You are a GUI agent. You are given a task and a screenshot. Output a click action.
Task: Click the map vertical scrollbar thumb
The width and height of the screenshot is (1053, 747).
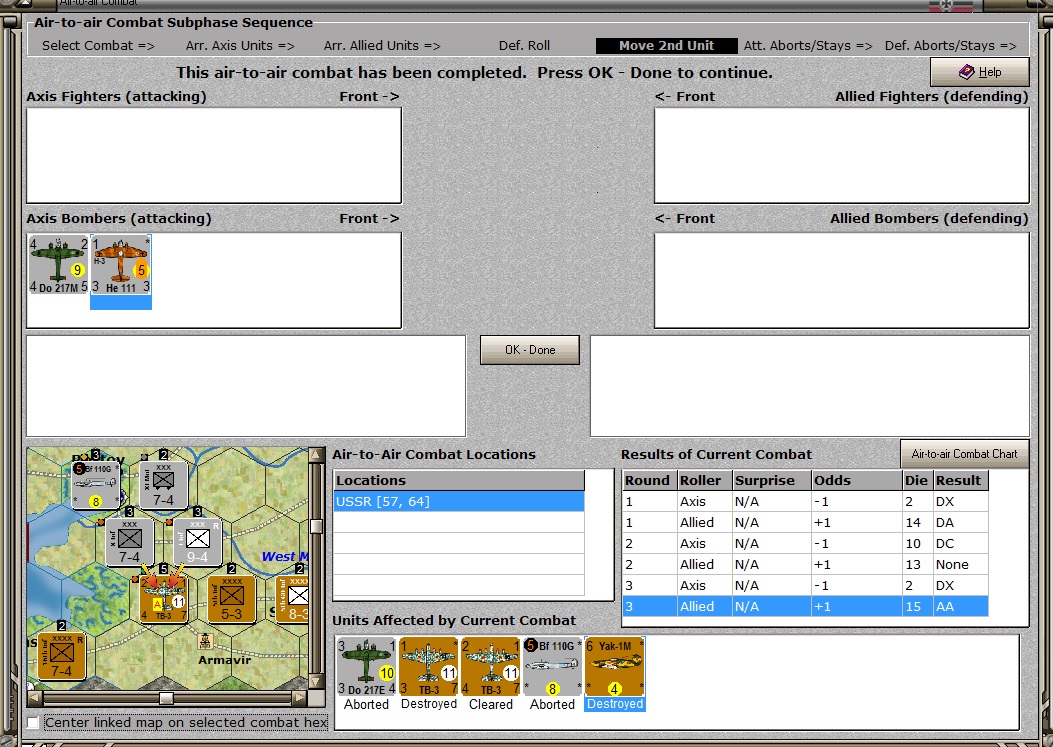[316, 526]
